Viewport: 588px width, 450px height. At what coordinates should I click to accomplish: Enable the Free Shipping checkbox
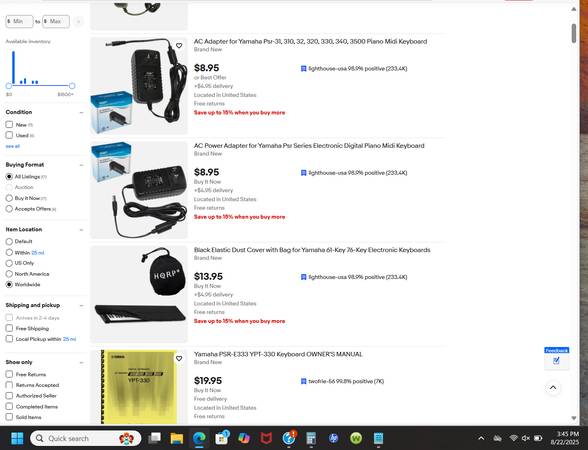[9, 328]
